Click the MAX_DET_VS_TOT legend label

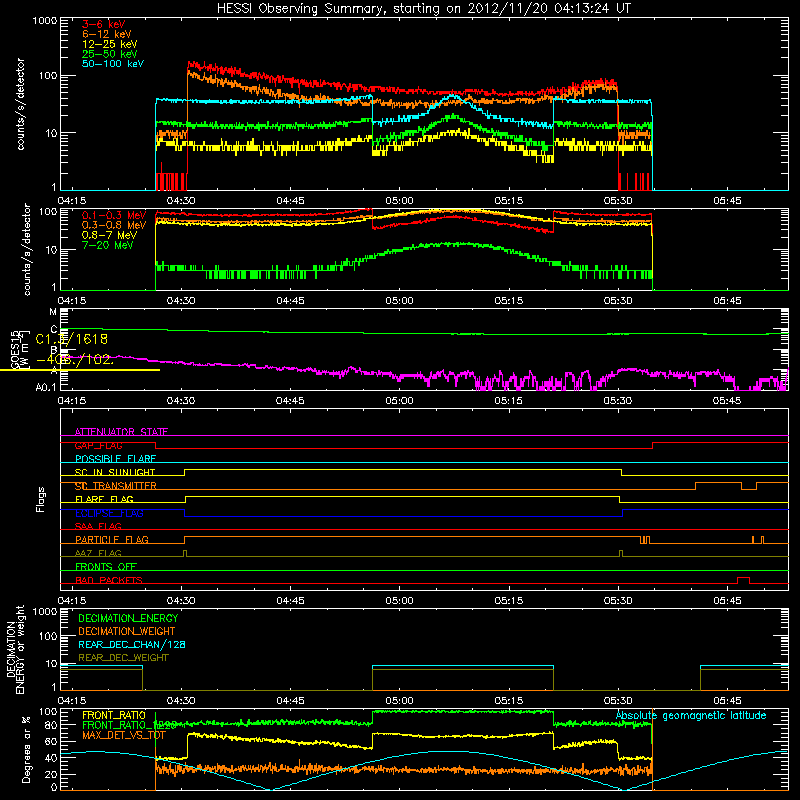click(124, 735)
